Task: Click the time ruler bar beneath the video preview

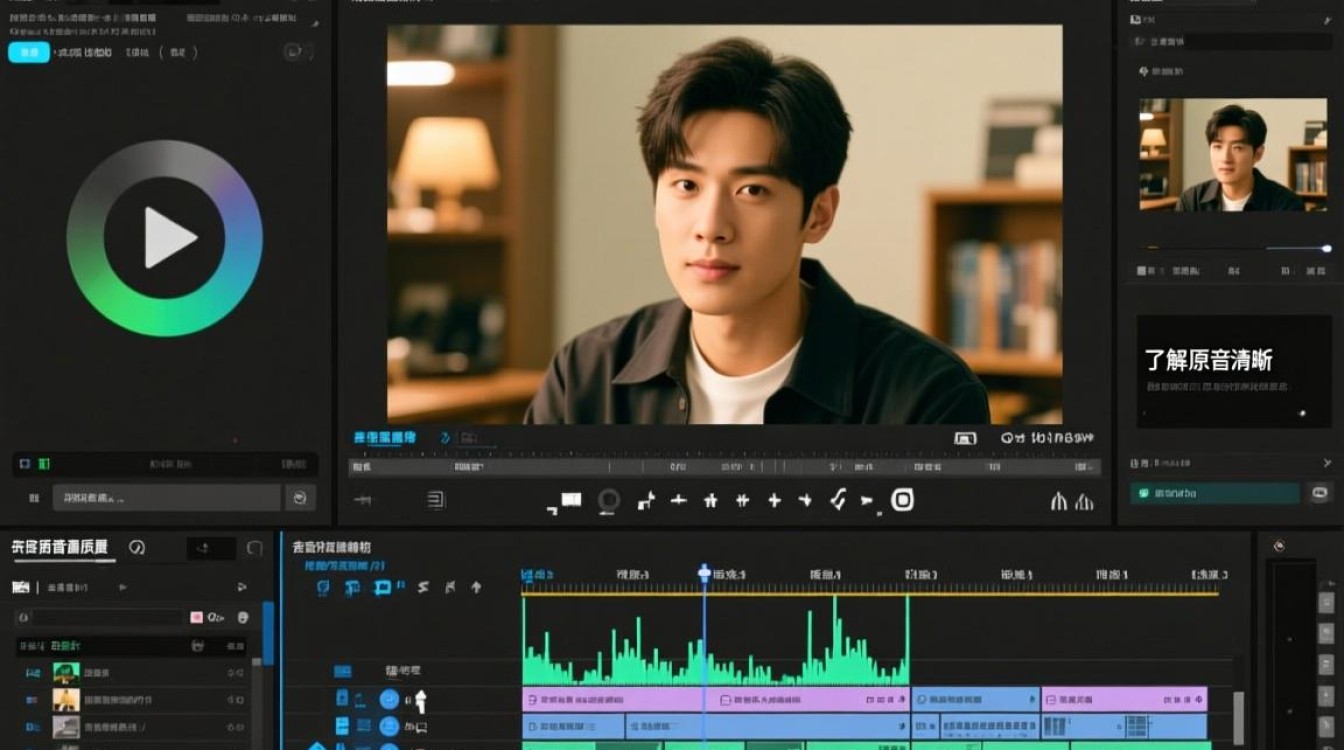Action: [x=724, y=467]
